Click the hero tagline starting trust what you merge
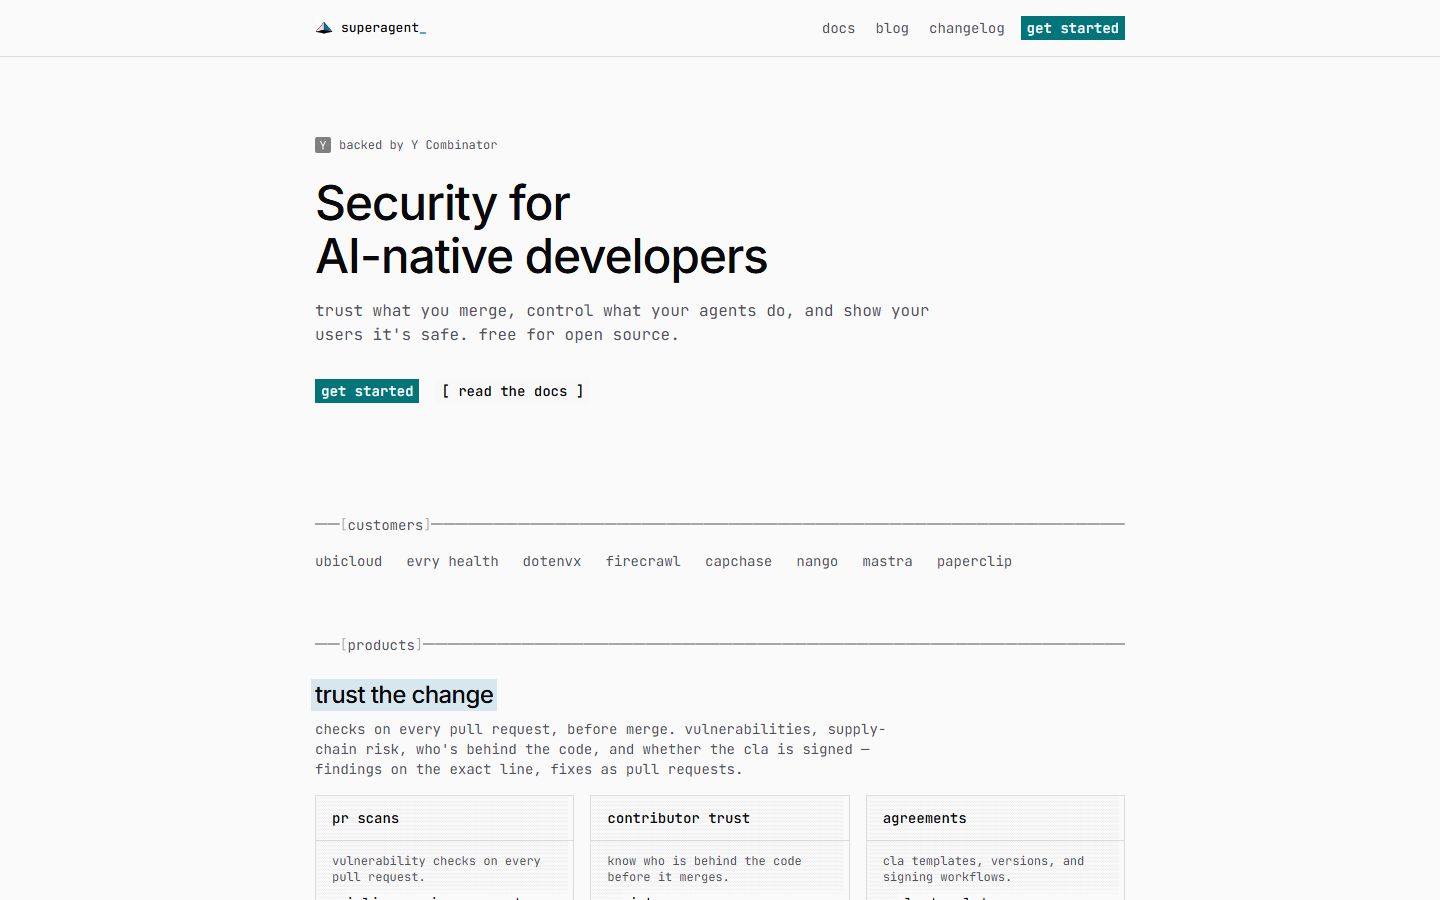The height and width of the screenshot is (900, 1440). tap(622, 323)
